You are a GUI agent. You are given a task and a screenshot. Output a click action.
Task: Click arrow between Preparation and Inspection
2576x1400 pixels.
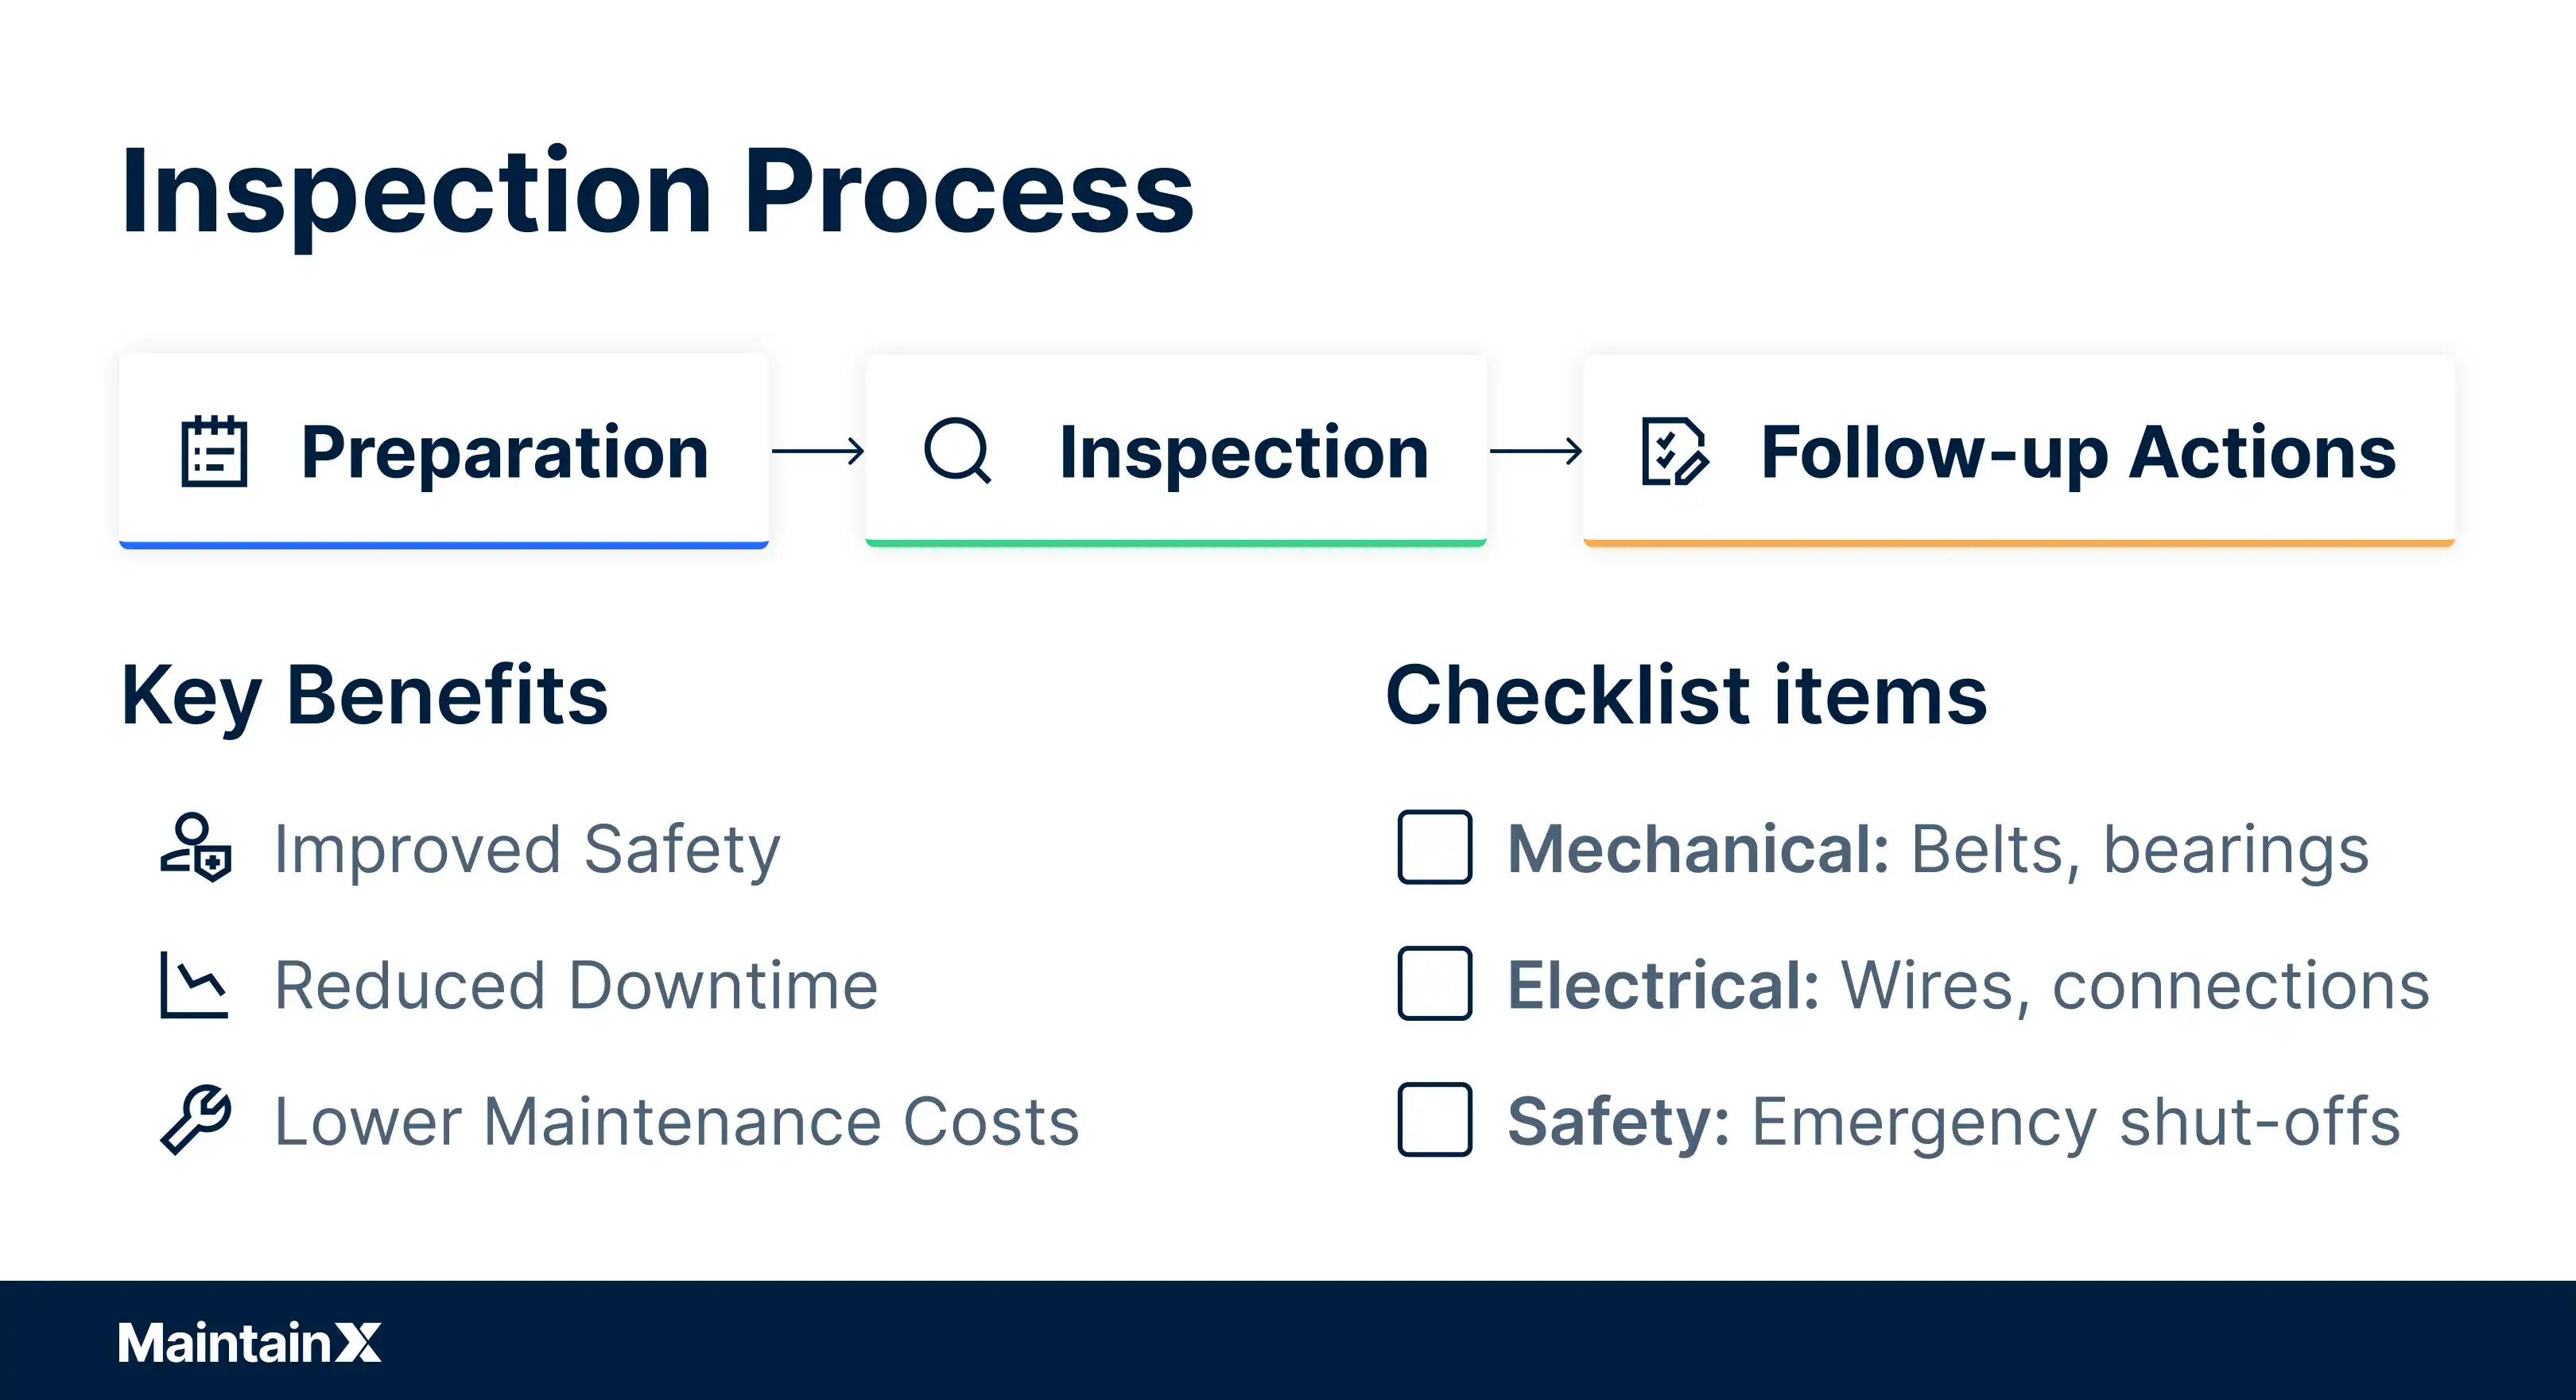pyautogui.click(x=818, y=451)
